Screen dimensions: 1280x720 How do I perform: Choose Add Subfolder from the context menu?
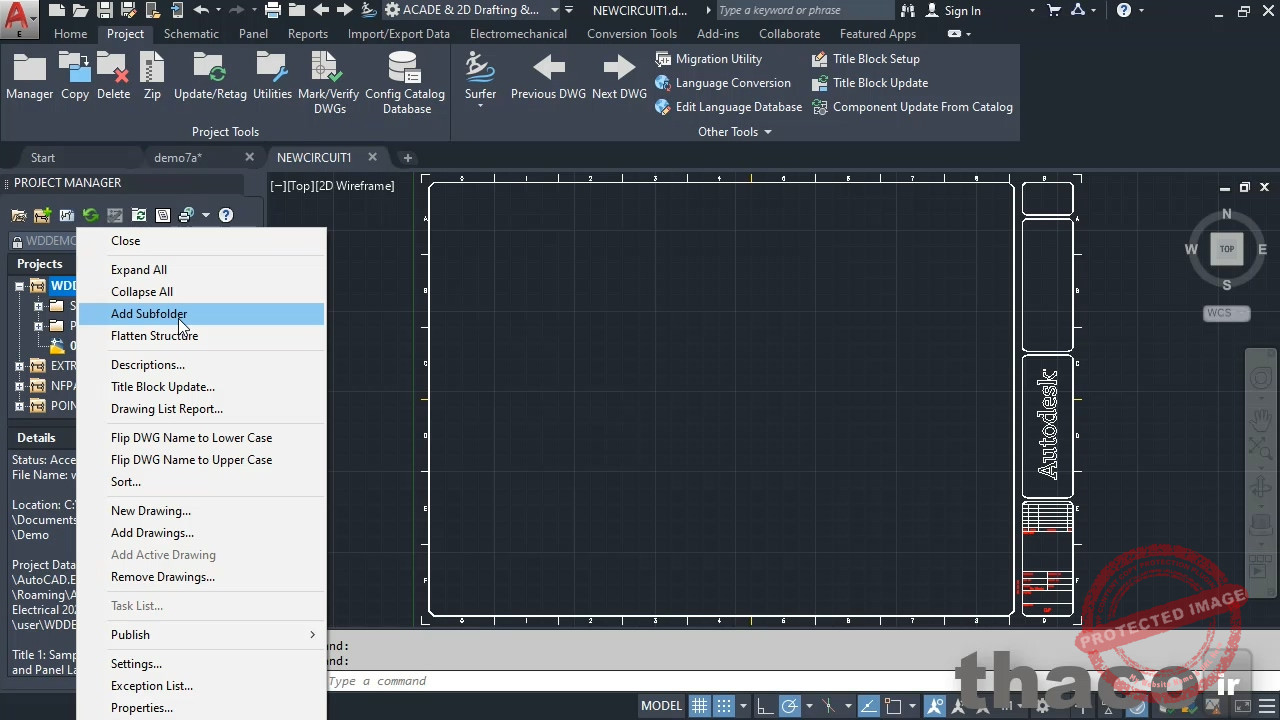coord(148,313)
